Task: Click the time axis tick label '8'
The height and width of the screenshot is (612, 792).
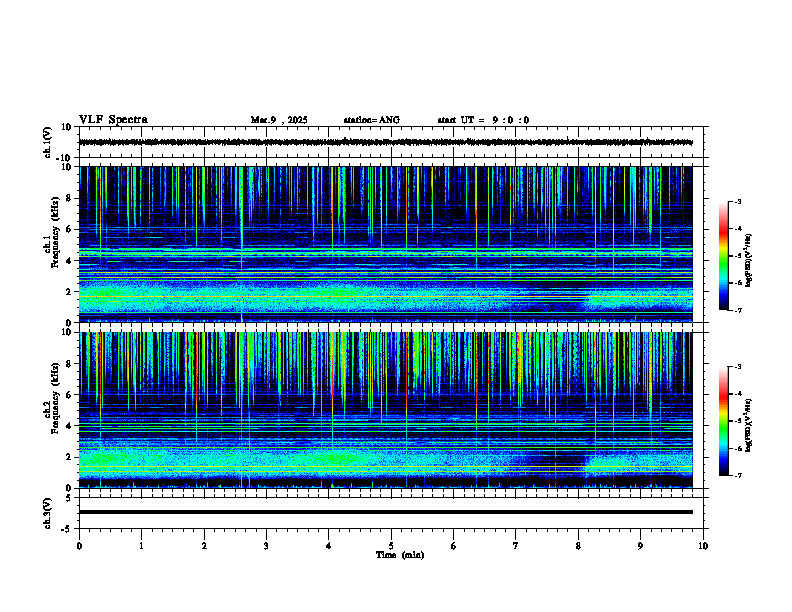Action: pos(578,546)
